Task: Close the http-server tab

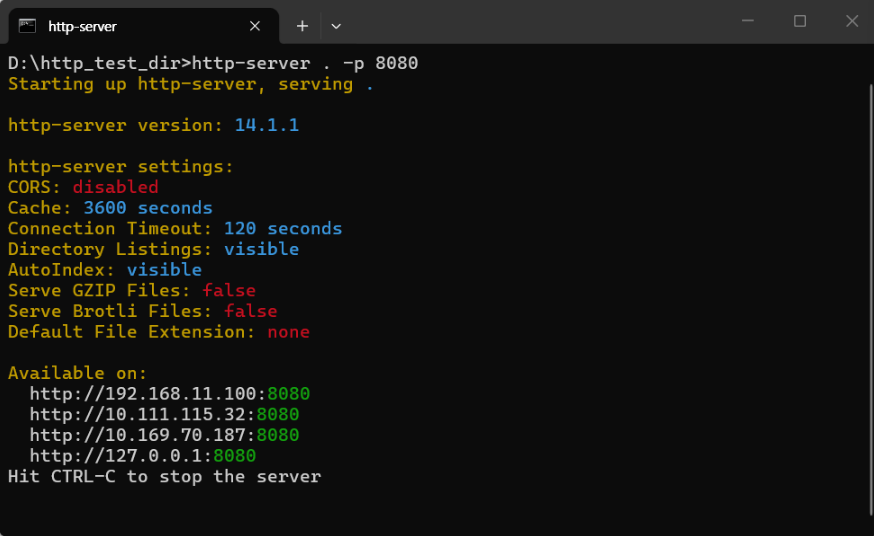Action: 255,25
